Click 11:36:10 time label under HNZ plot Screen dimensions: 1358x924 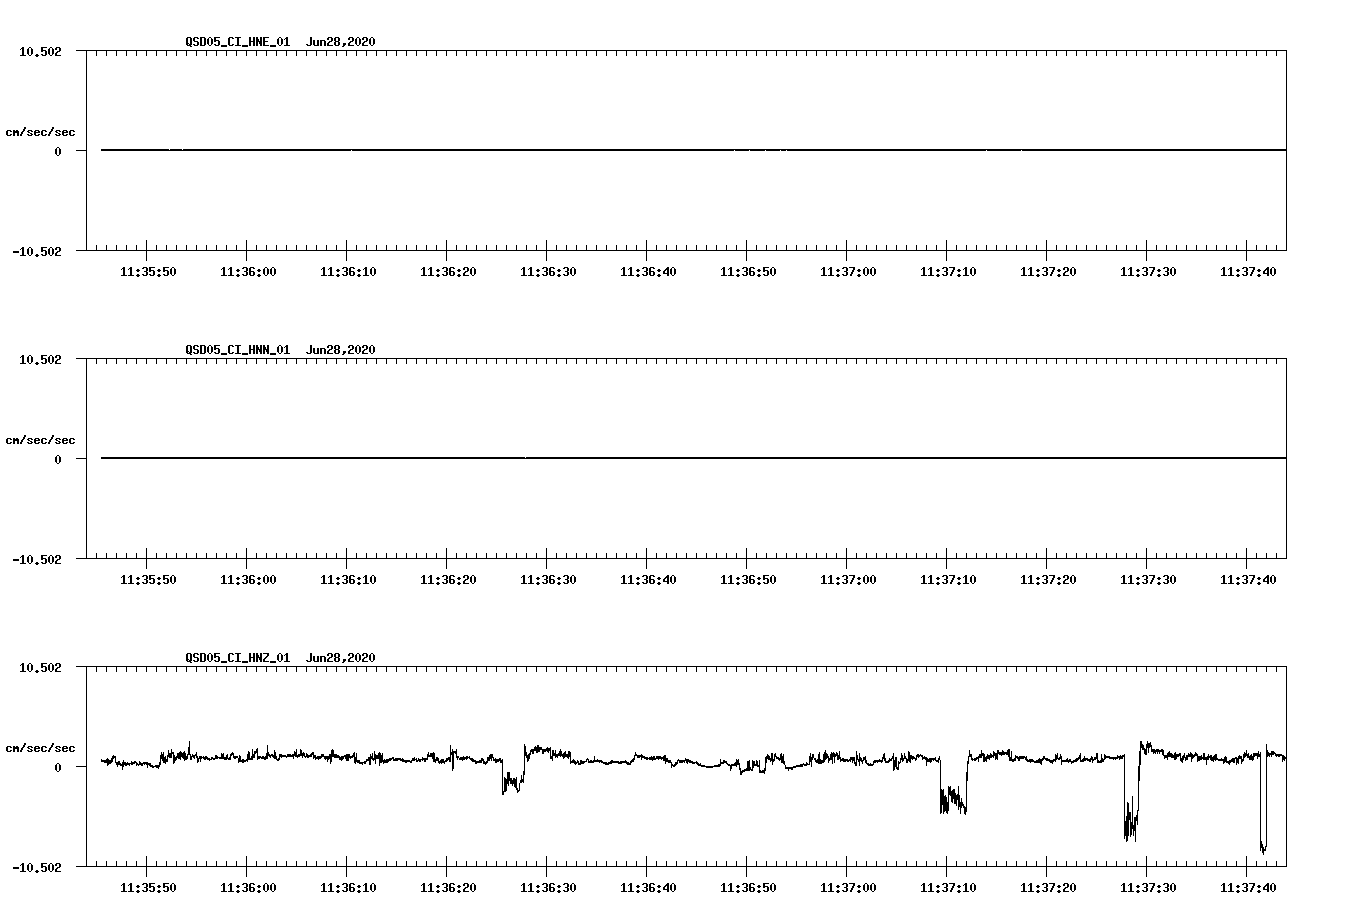point(348,888)
